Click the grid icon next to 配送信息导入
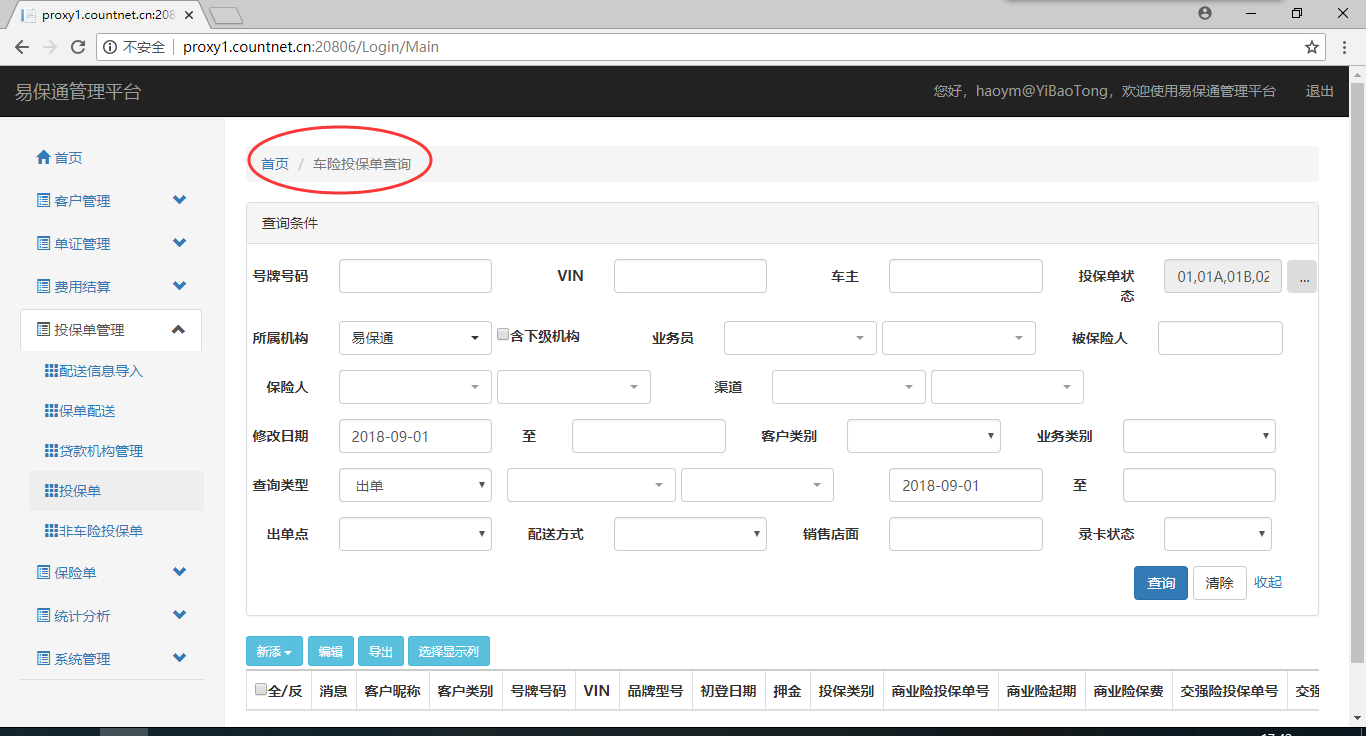Viewport: 1366px width, 736px height. point(52,371)
